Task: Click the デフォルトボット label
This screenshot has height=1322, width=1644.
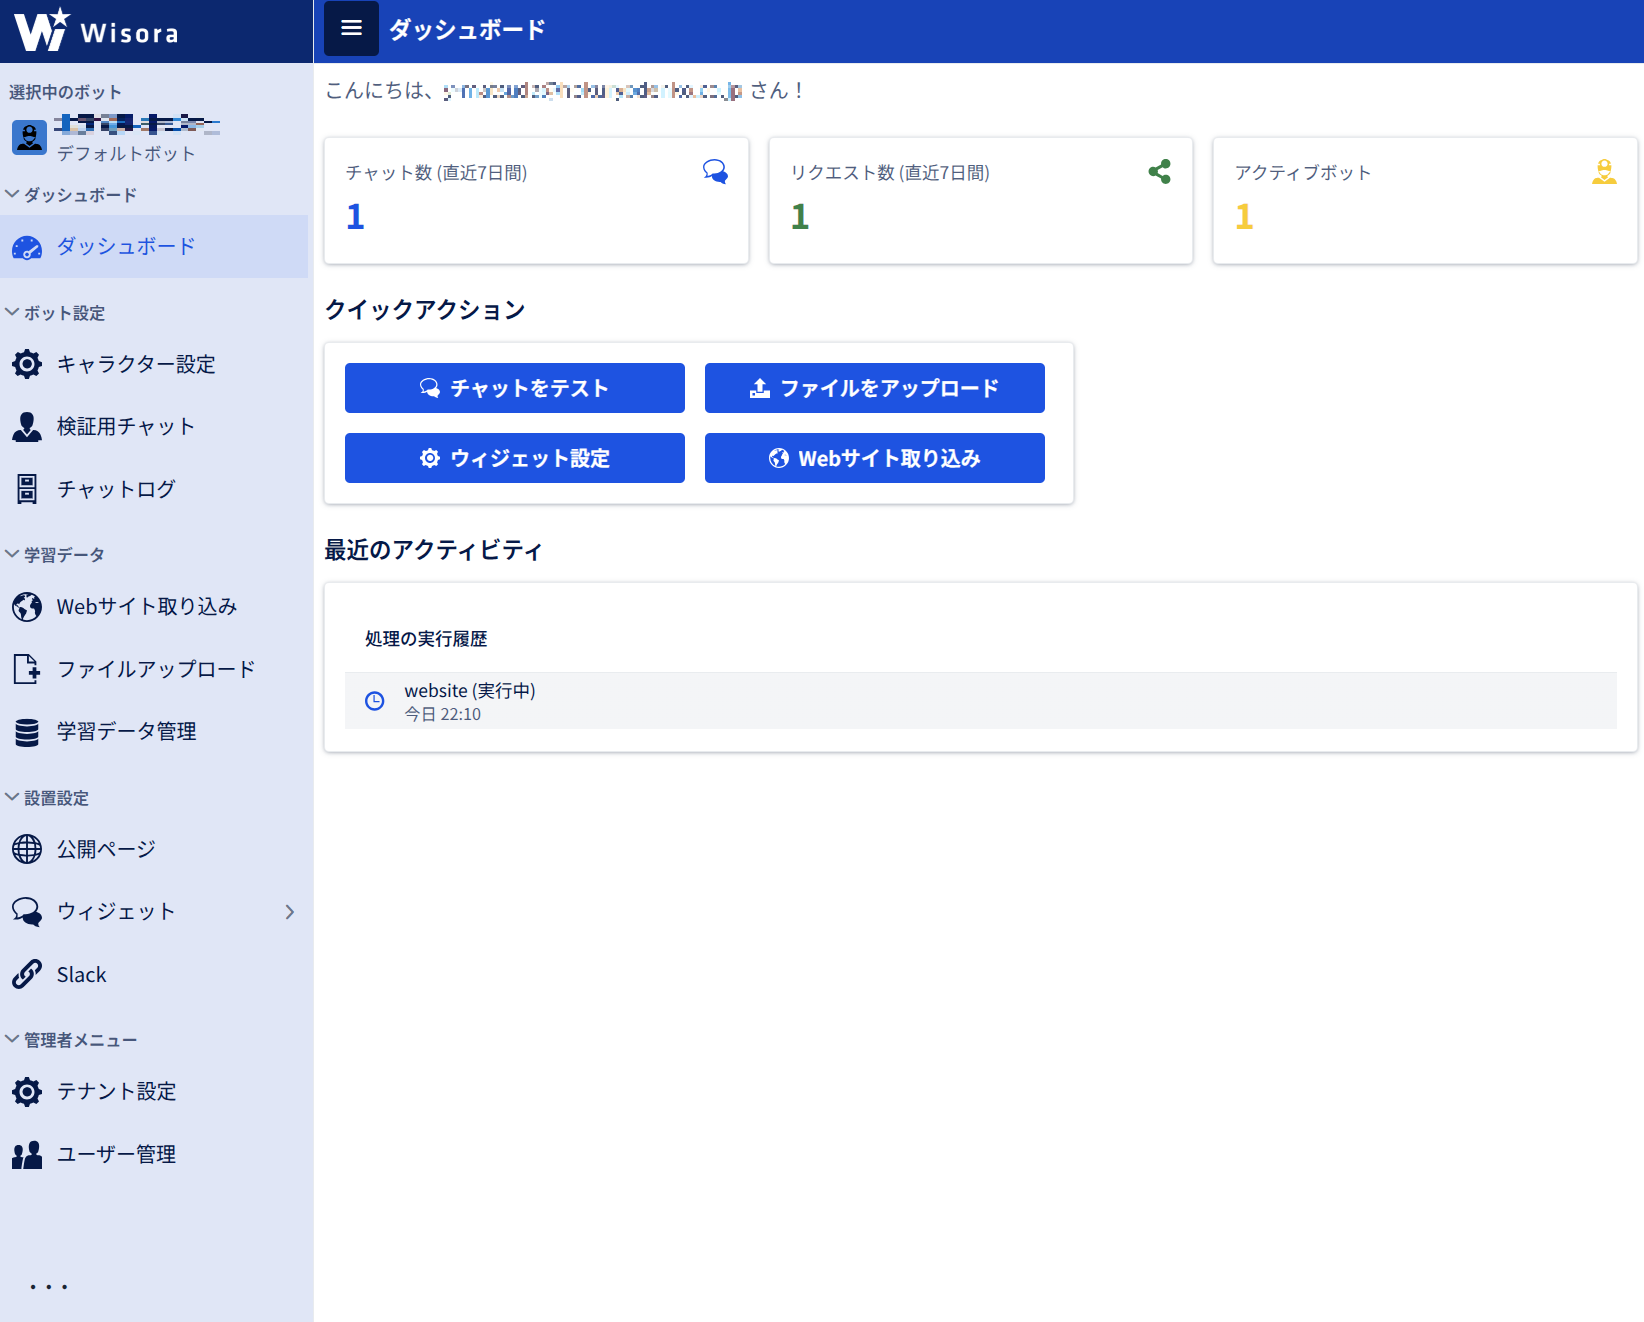Action: (x=126, y=154)
